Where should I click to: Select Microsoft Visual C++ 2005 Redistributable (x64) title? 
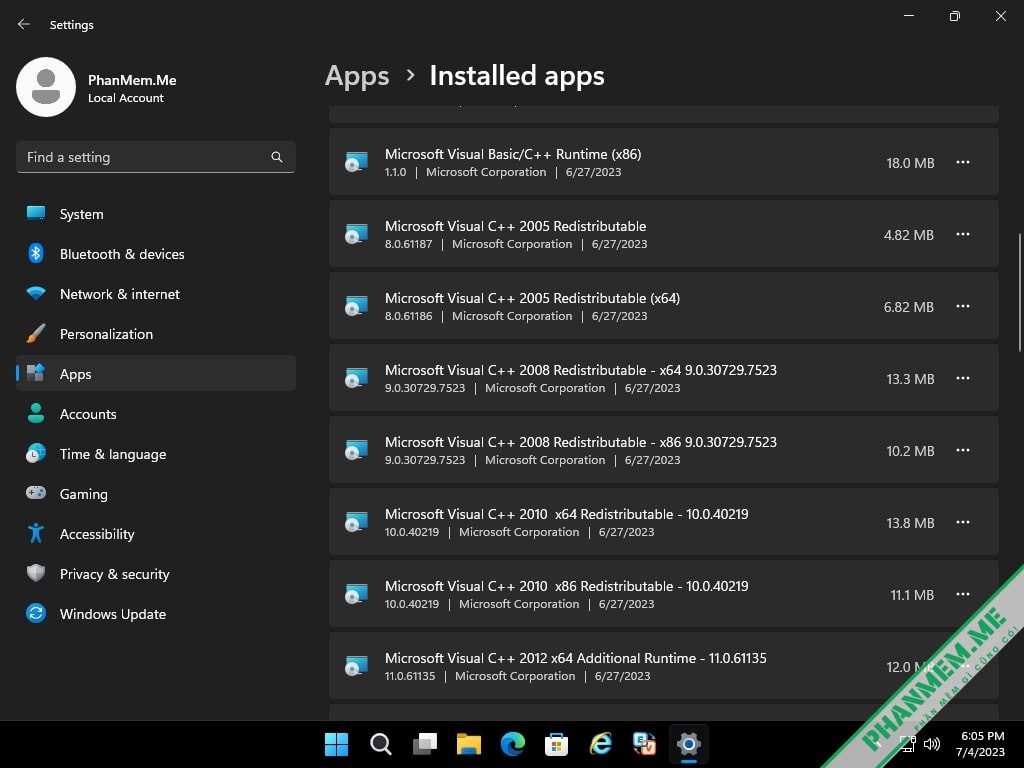pos(532,298)
